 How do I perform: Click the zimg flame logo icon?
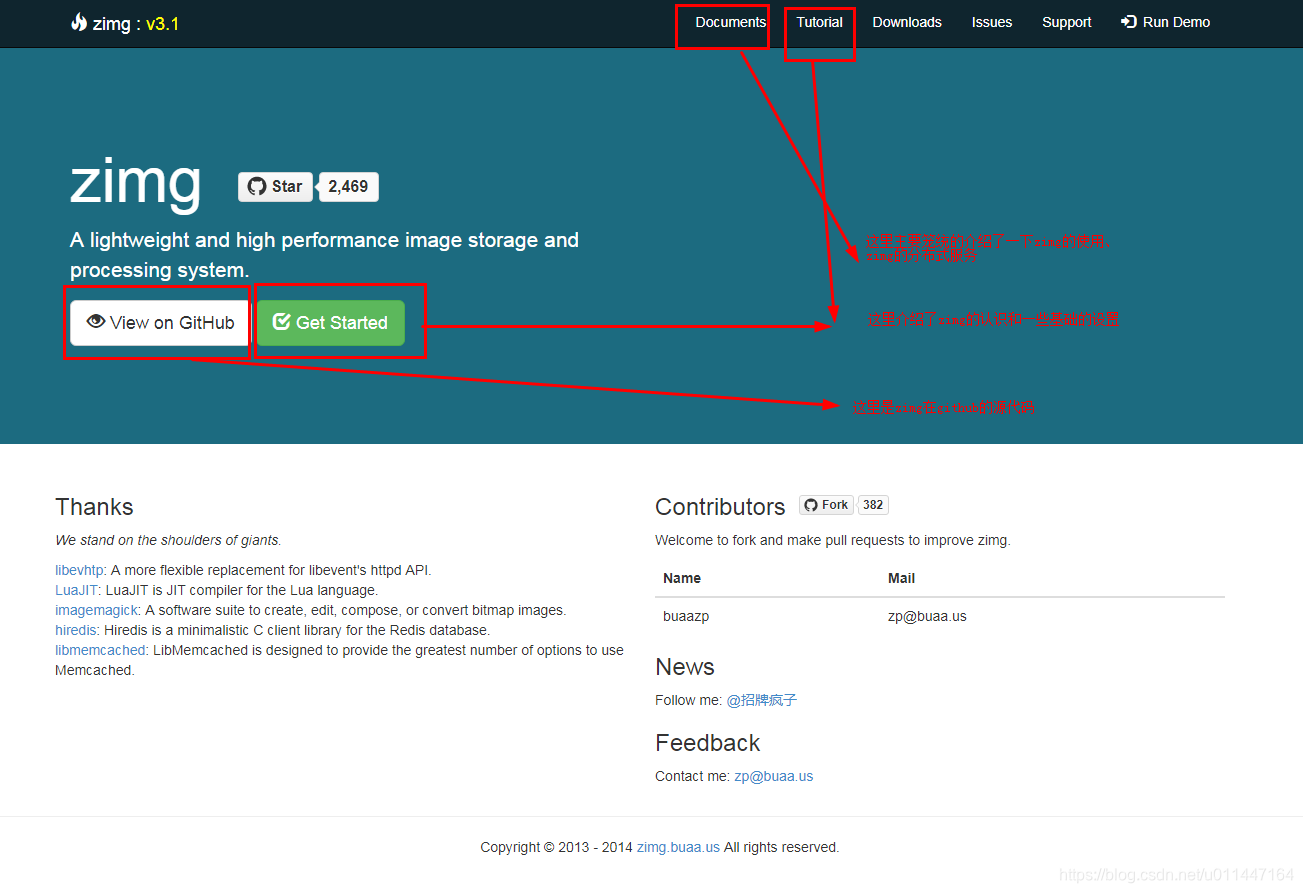[x=79, y=22]
